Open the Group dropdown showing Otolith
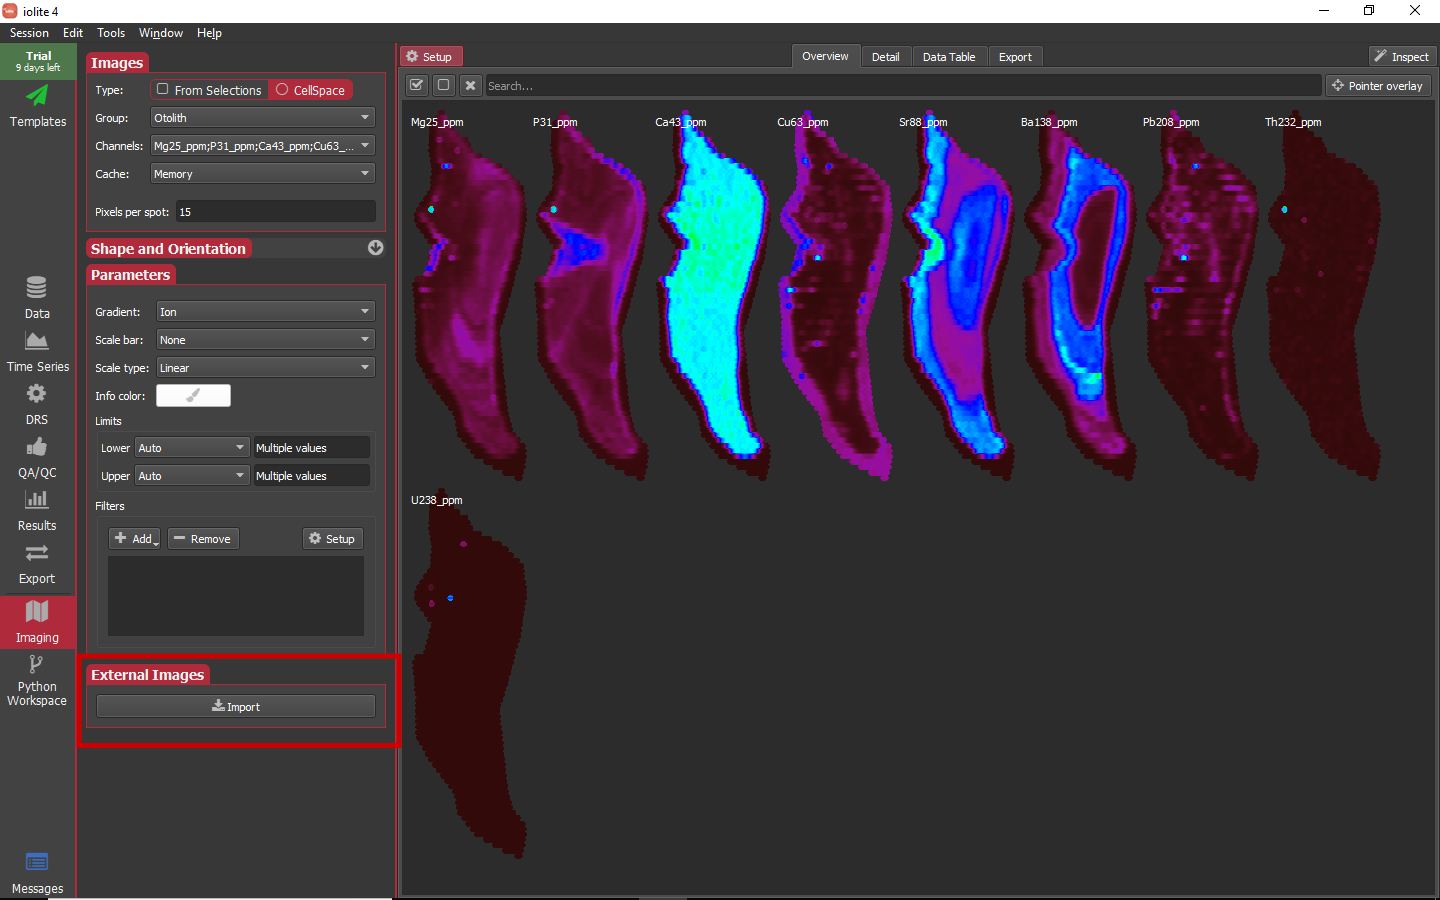This screenshot has height=900, width=1440. 262,118
